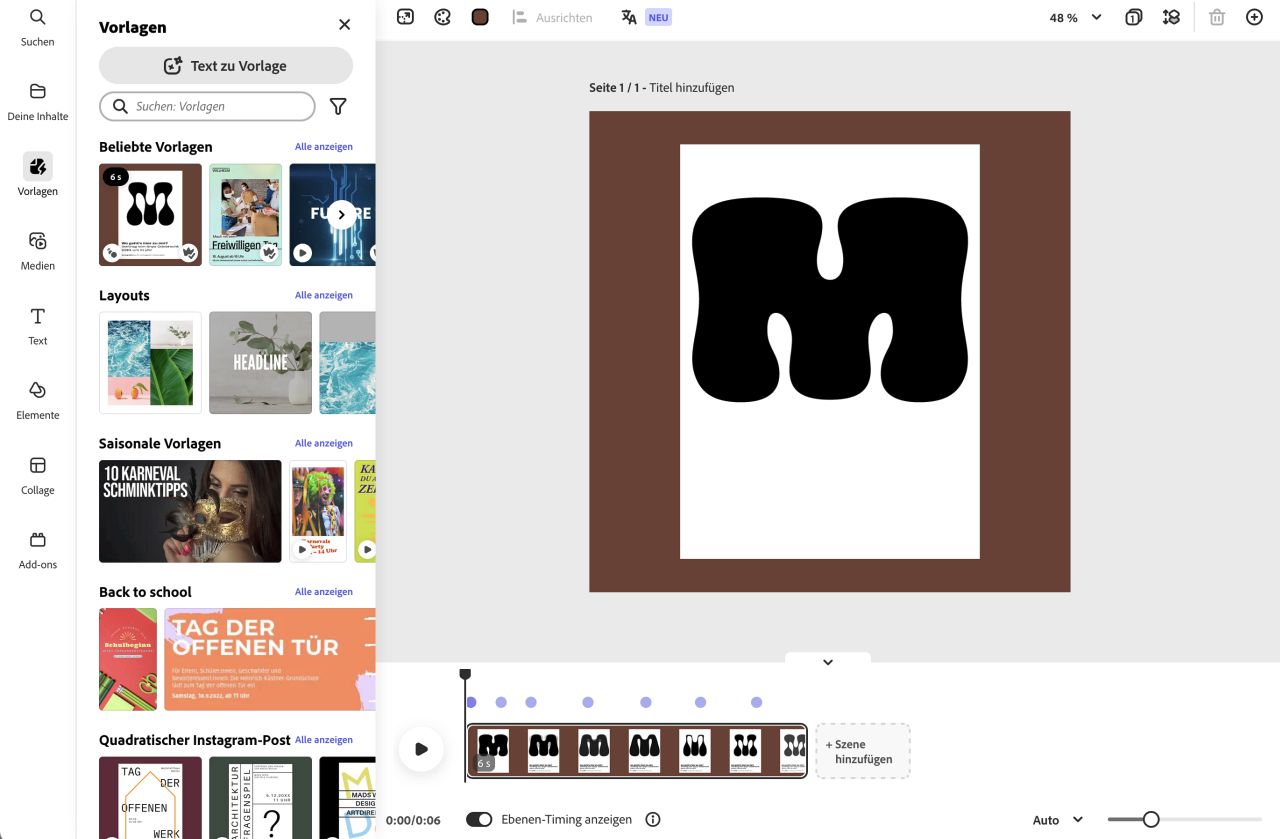Select the Schulbeginn template
Screen dimensions: 1280x839
(x=128, y=659)
